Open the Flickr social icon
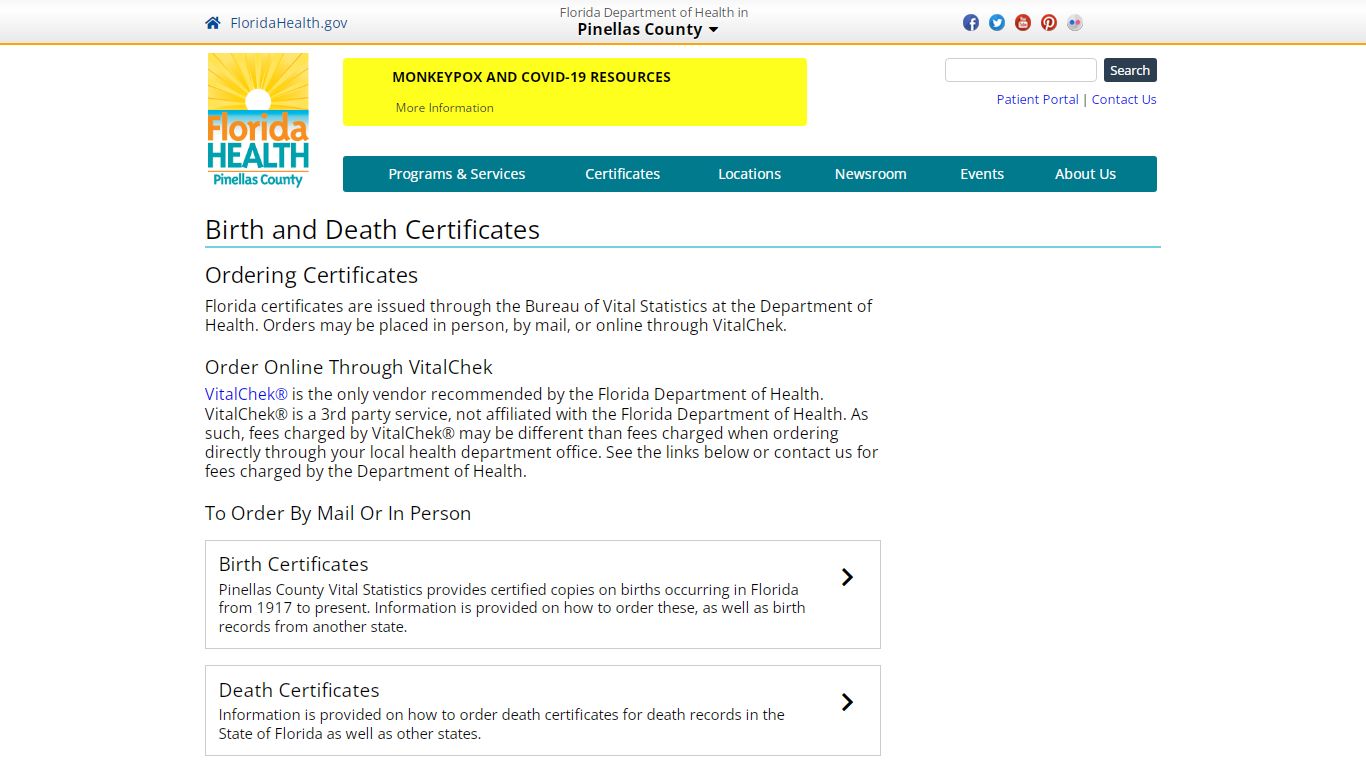This screenshot has width=1366, height=768. (x=1075, y=22)
